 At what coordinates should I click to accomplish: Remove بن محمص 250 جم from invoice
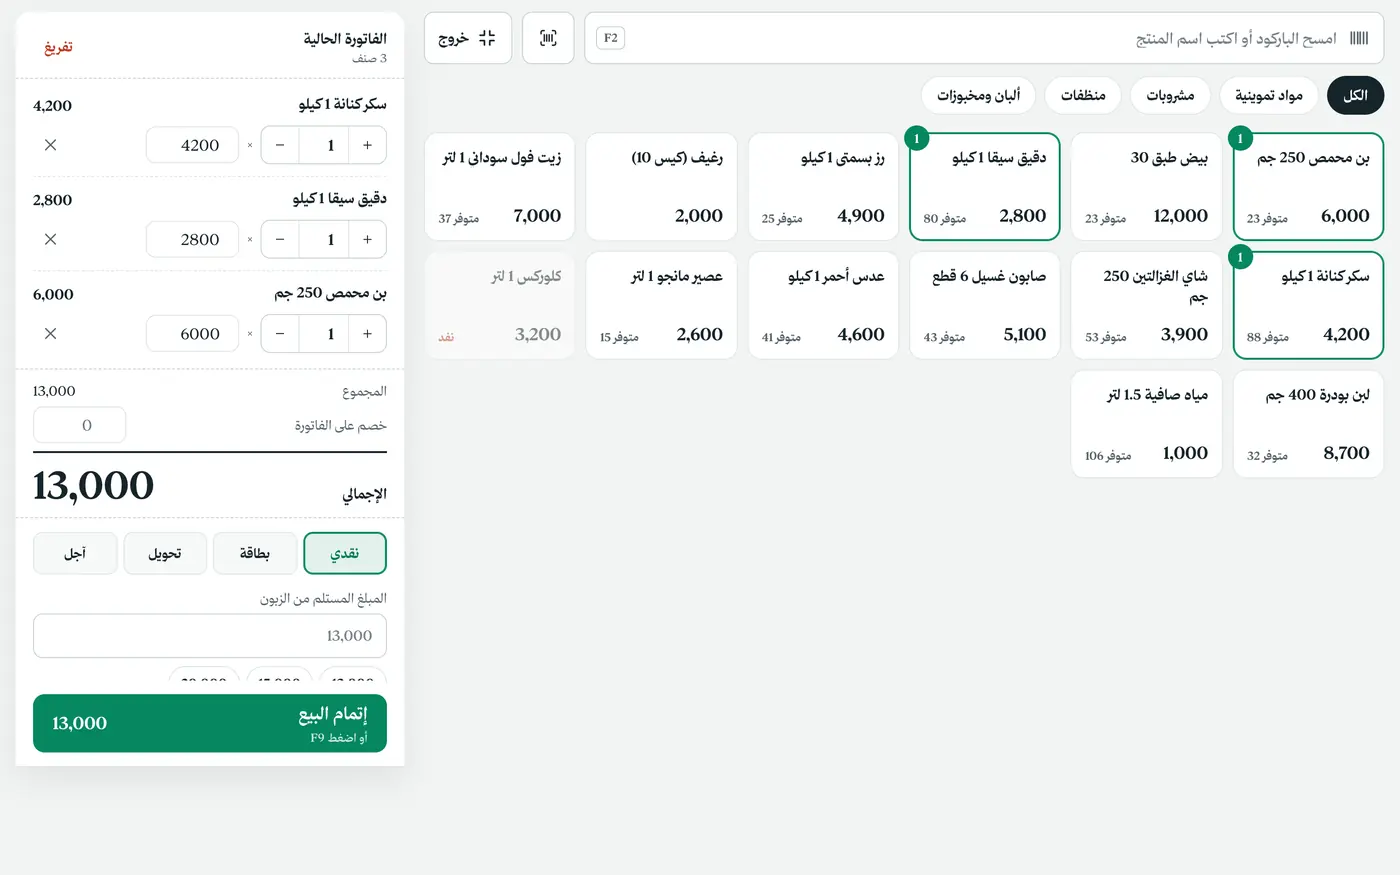[x=51, y=333]
